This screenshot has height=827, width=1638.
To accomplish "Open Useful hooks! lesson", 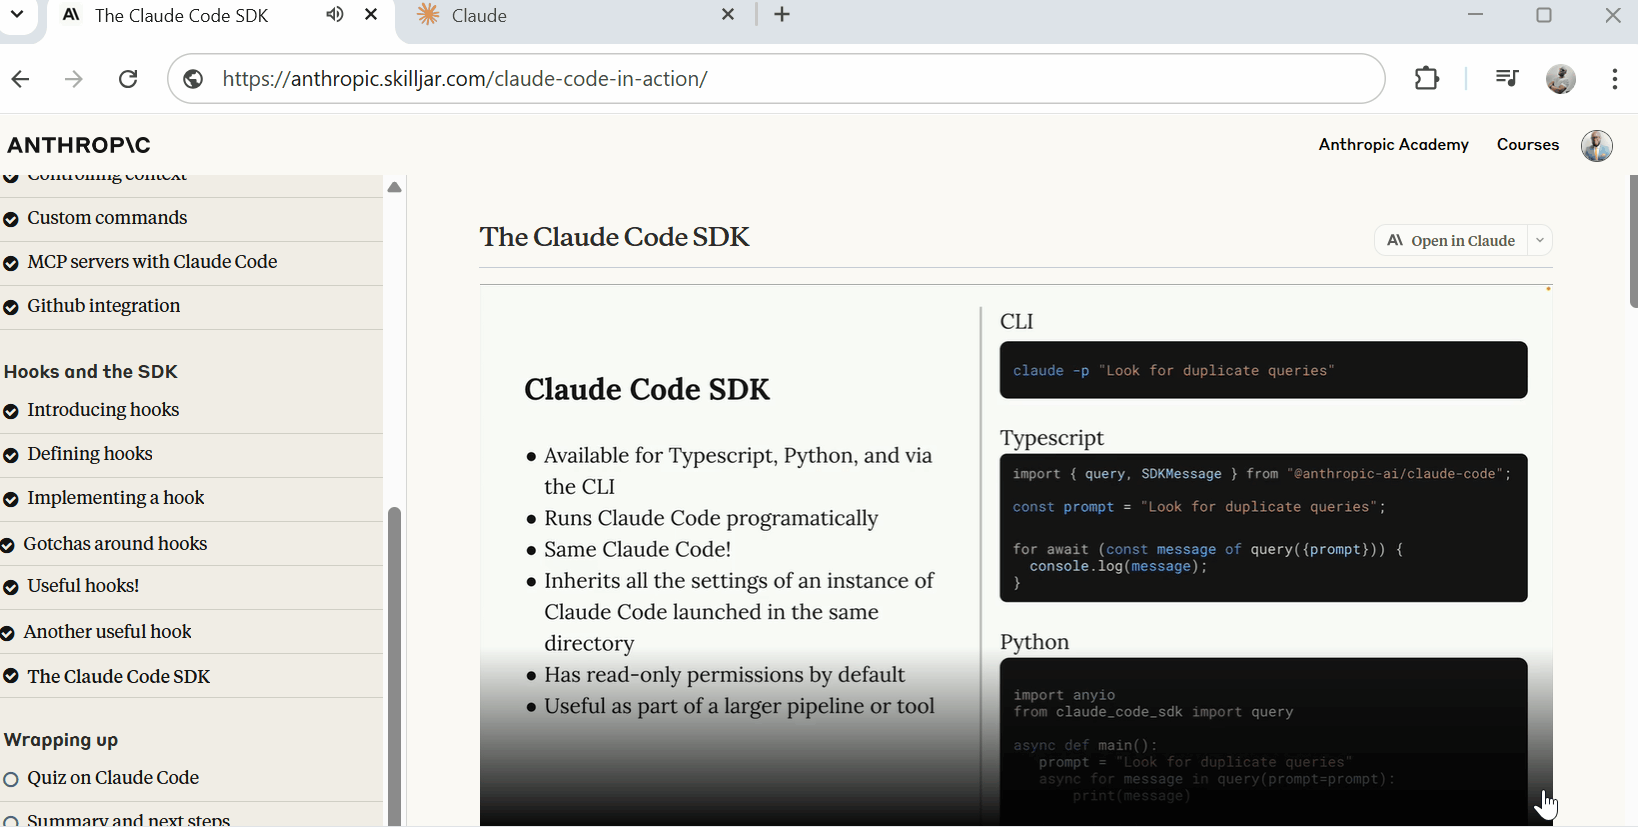I will 83,586.
